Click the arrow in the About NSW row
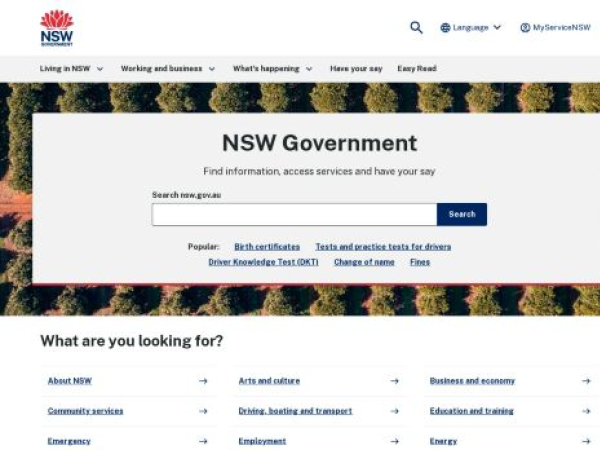Screen dimensions: 600x450 point(203,381)
